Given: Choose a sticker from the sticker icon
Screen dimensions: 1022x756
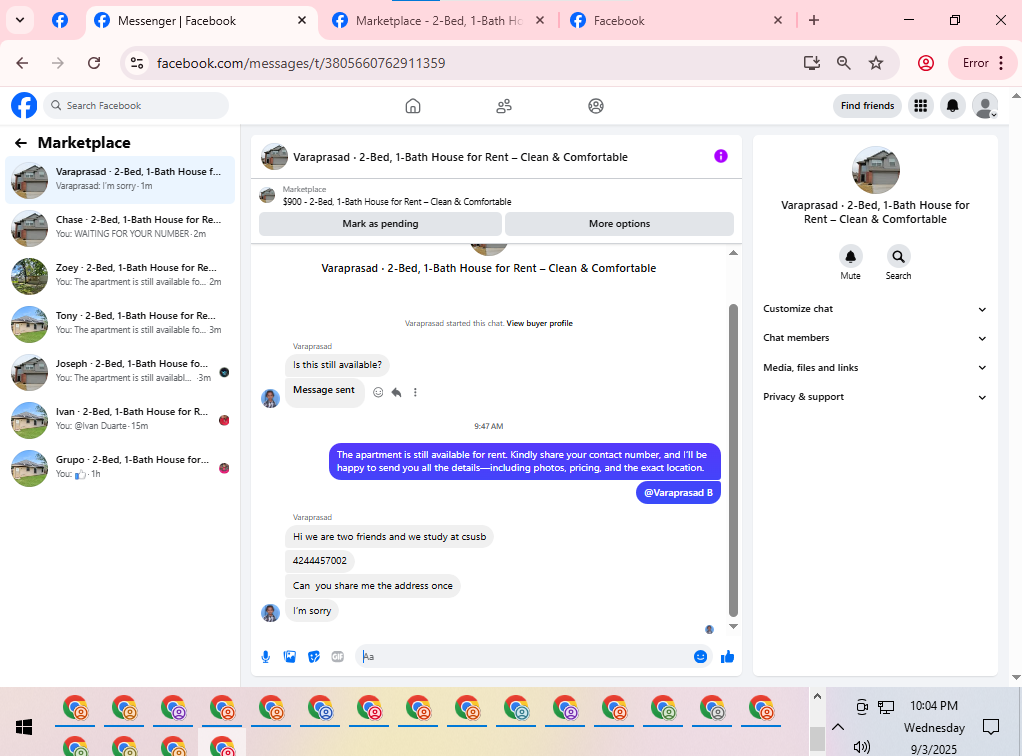Looking at the screenshot, I should click(314, 656).
